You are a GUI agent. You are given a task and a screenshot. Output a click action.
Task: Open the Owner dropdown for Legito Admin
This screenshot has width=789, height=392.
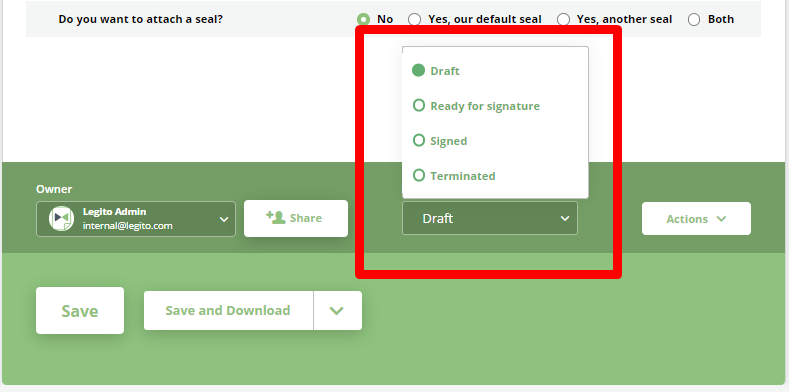point(136,219)
